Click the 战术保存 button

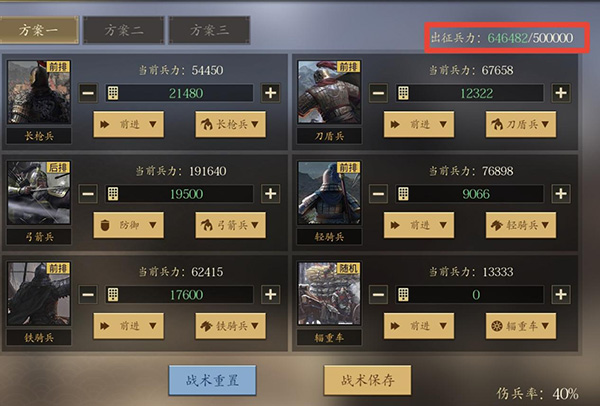[x=367, y=380]
